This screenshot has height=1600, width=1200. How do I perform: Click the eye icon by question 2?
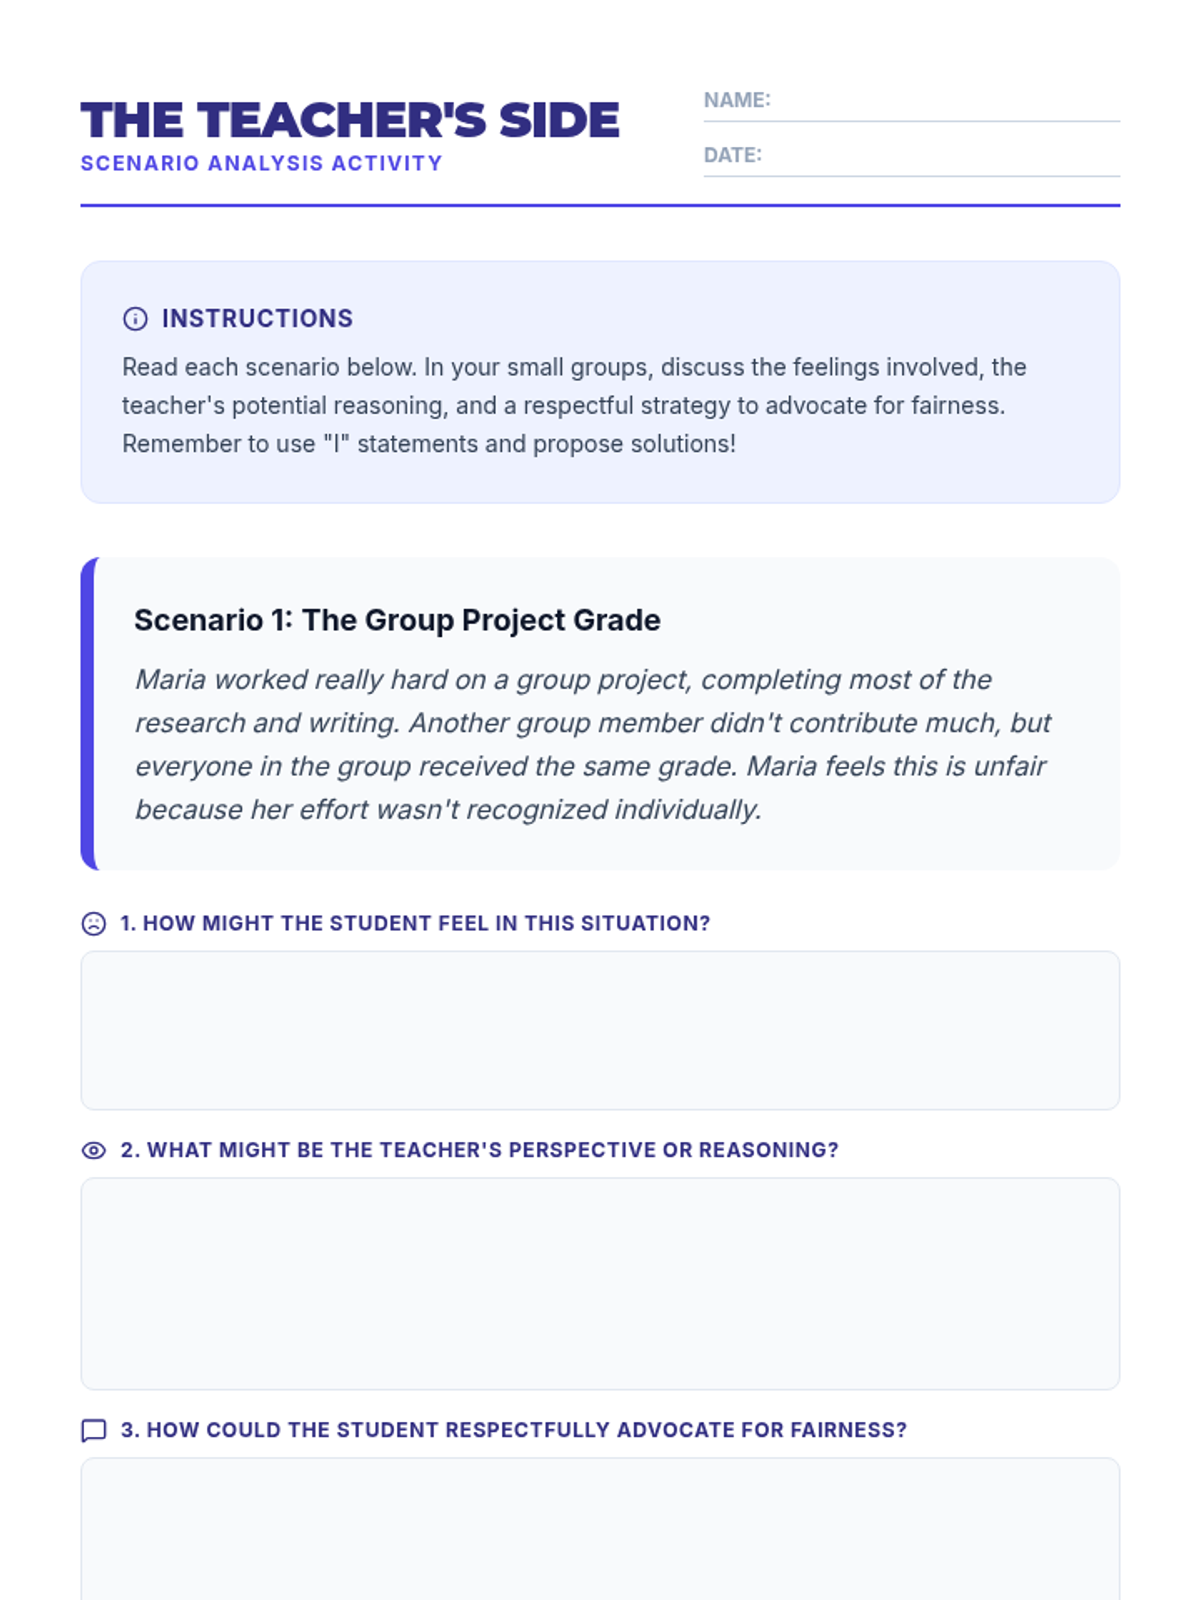pos(94,1151)
